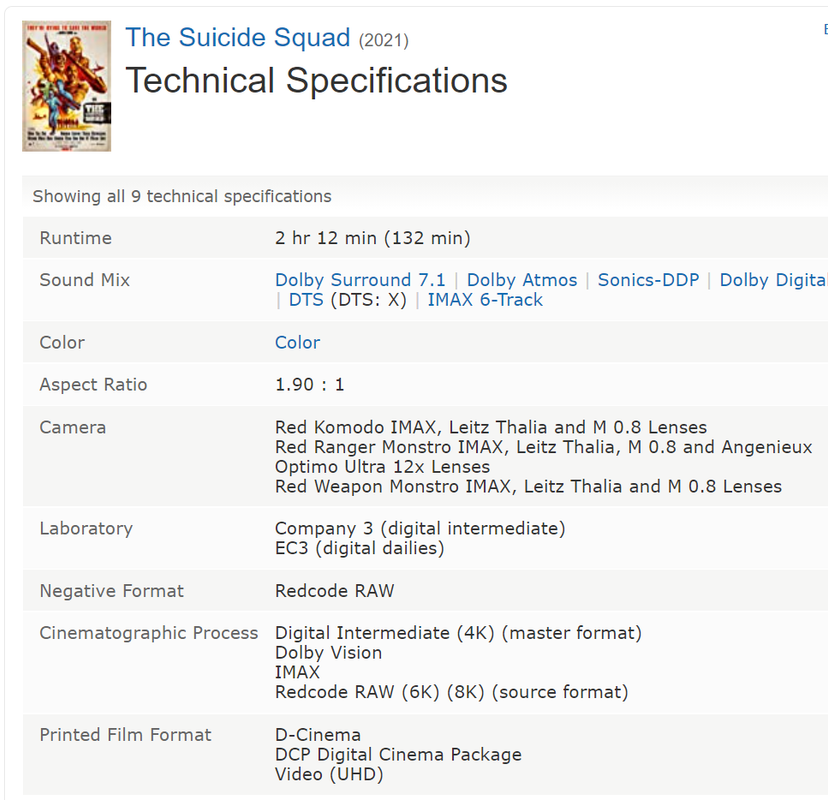Screen dimensions: 828x800
Task: Select the '2 hr 12 min (132 min)' value
Action: point(372,238)
